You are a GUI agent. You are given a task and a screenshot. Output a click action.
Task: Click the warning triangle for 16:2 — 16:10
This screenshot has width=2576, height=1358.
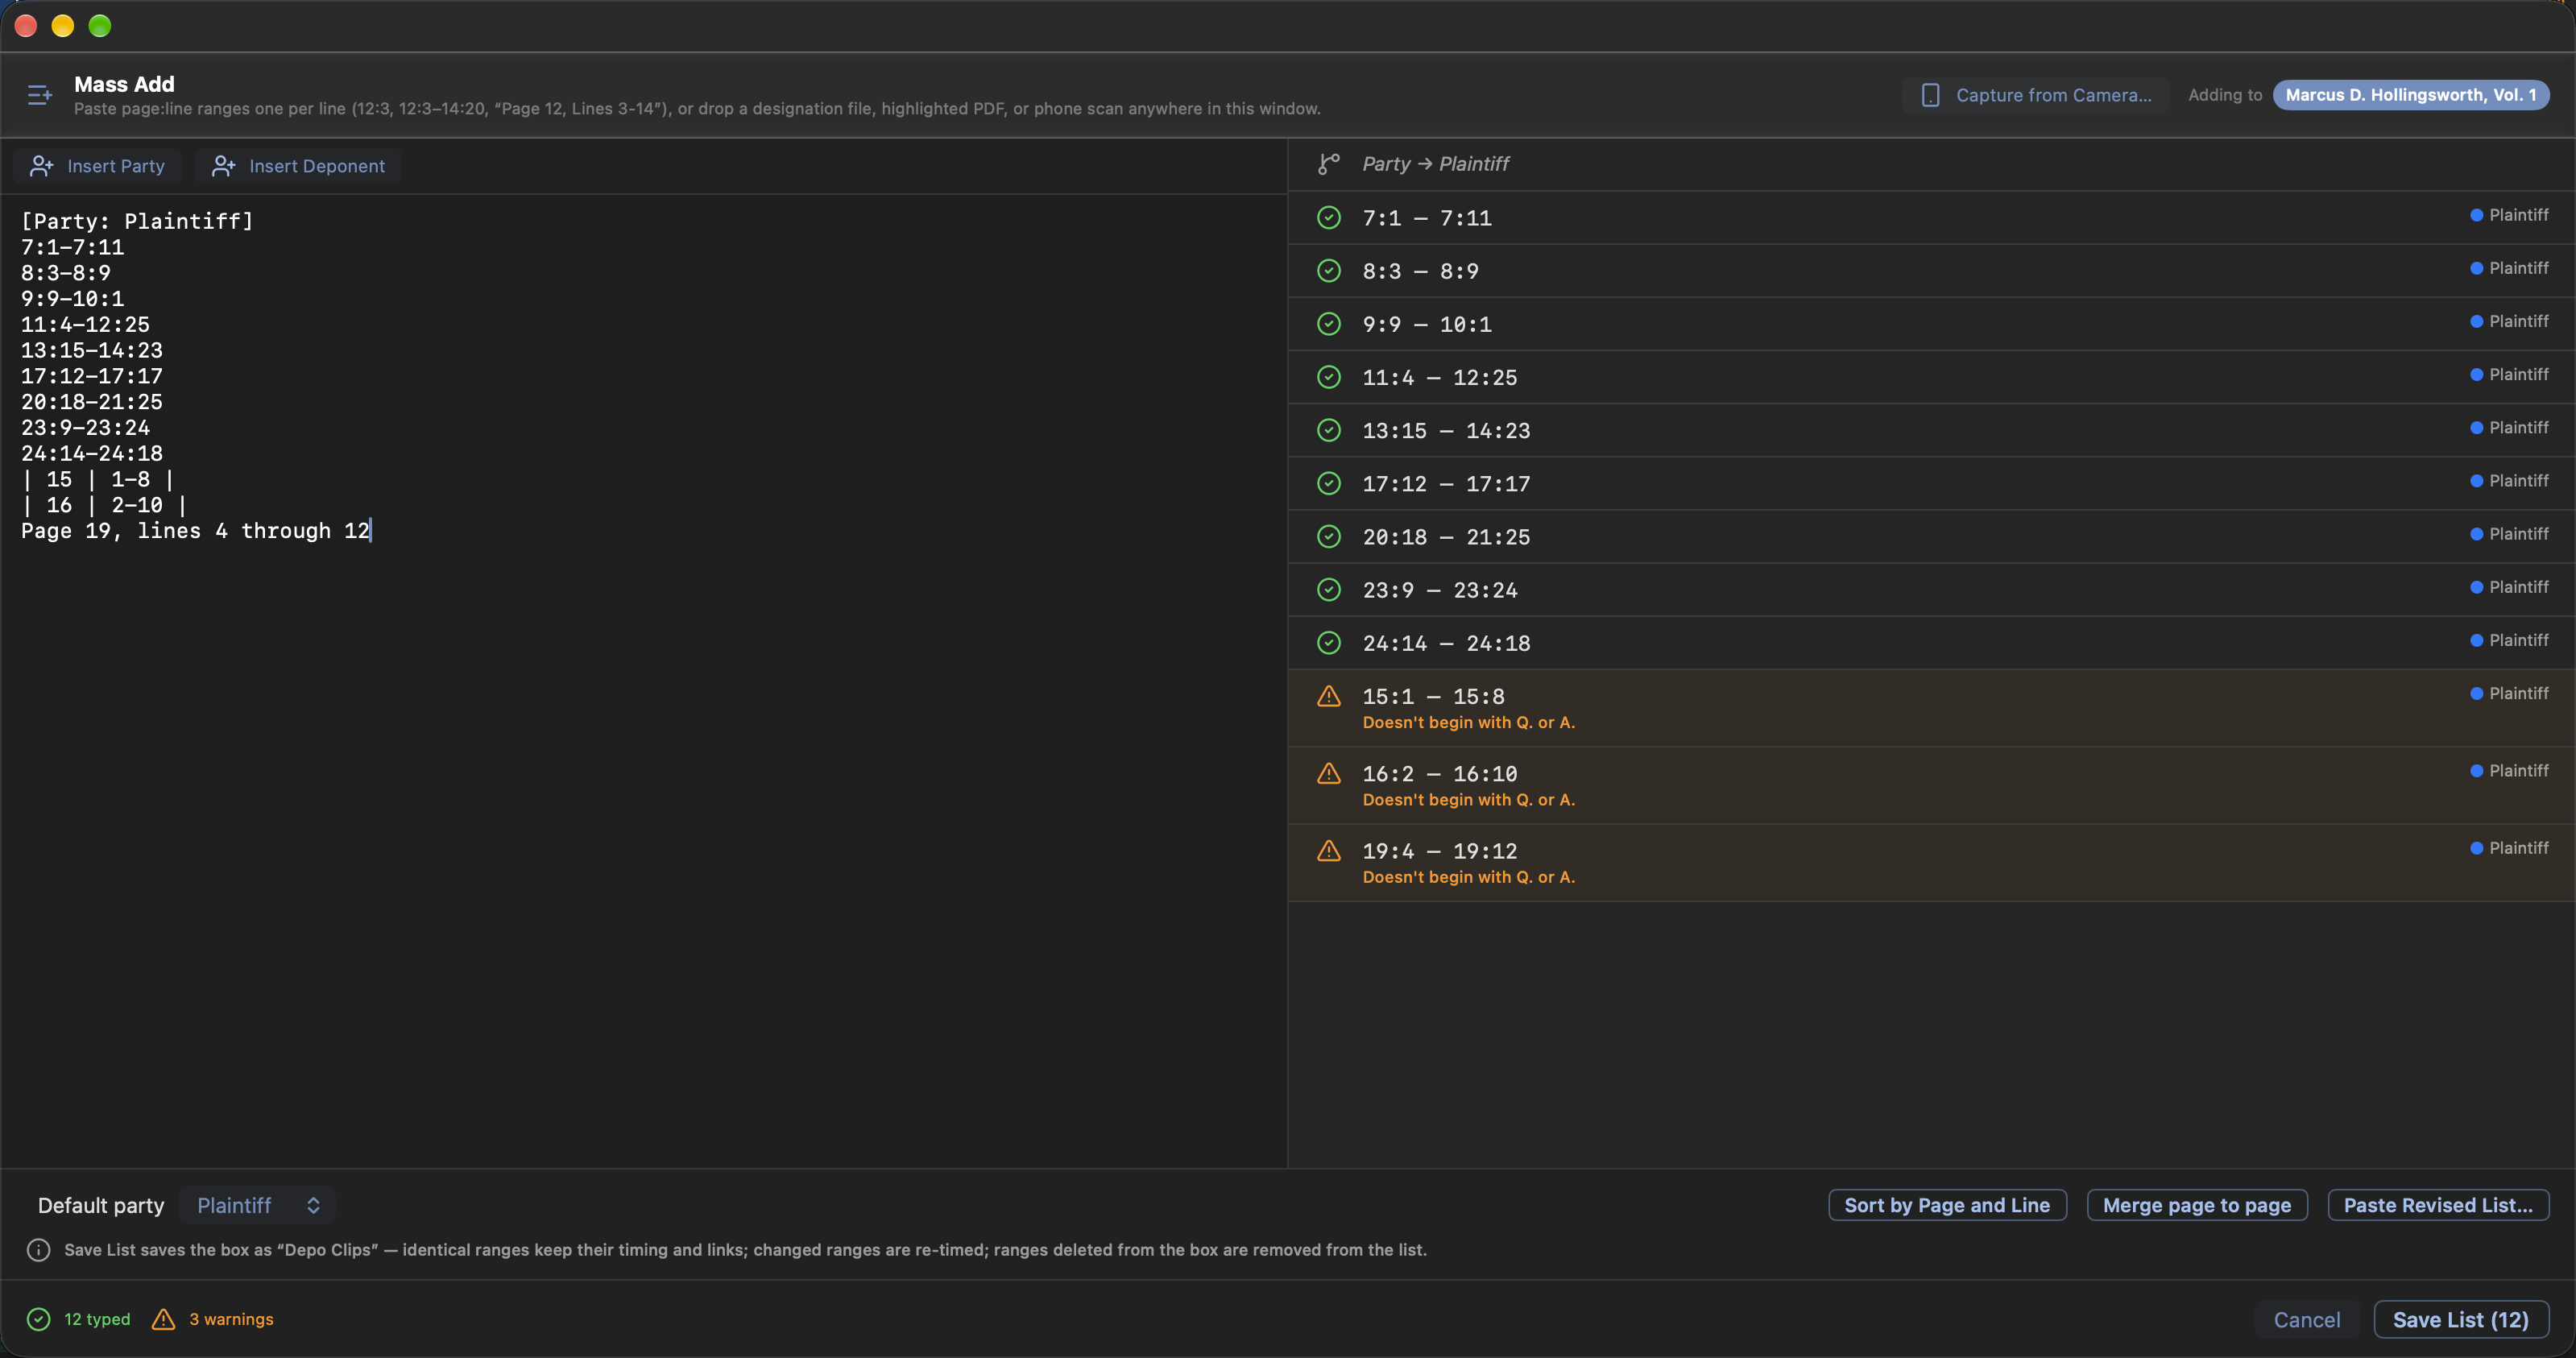coord(1328,773)
